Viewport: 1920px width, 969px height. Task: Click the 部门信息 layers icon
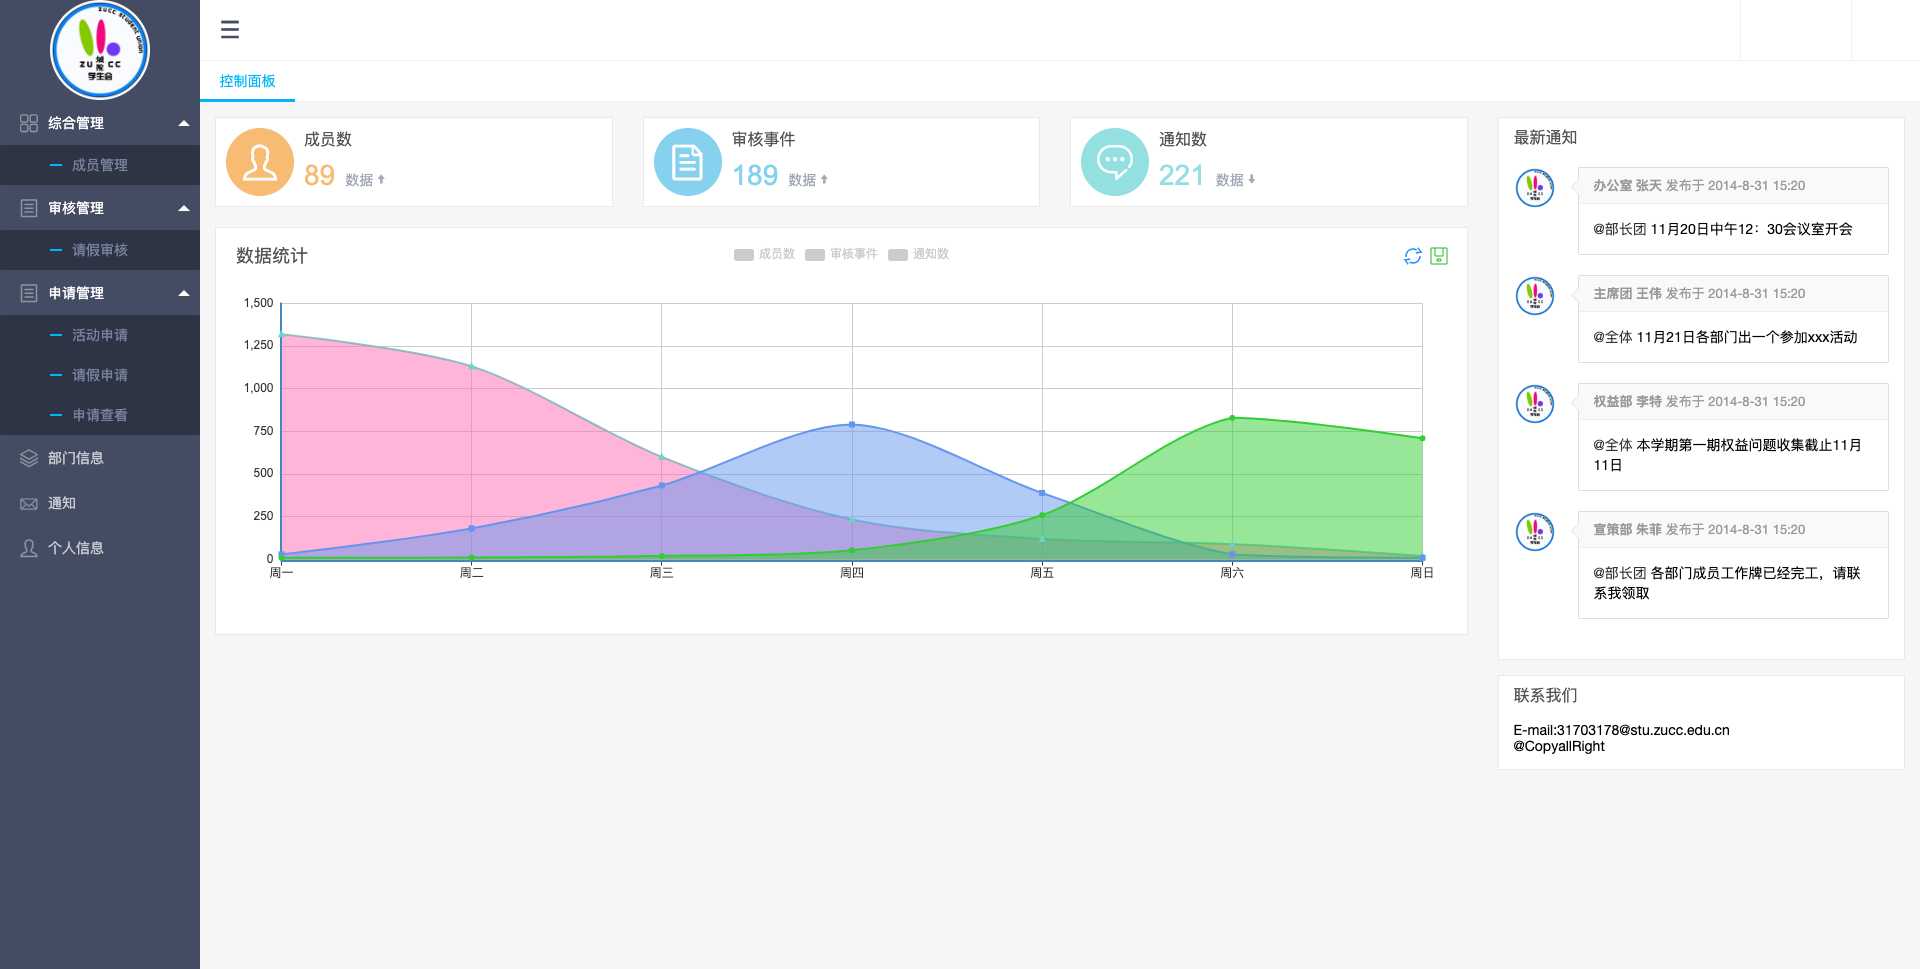(29, 458)
